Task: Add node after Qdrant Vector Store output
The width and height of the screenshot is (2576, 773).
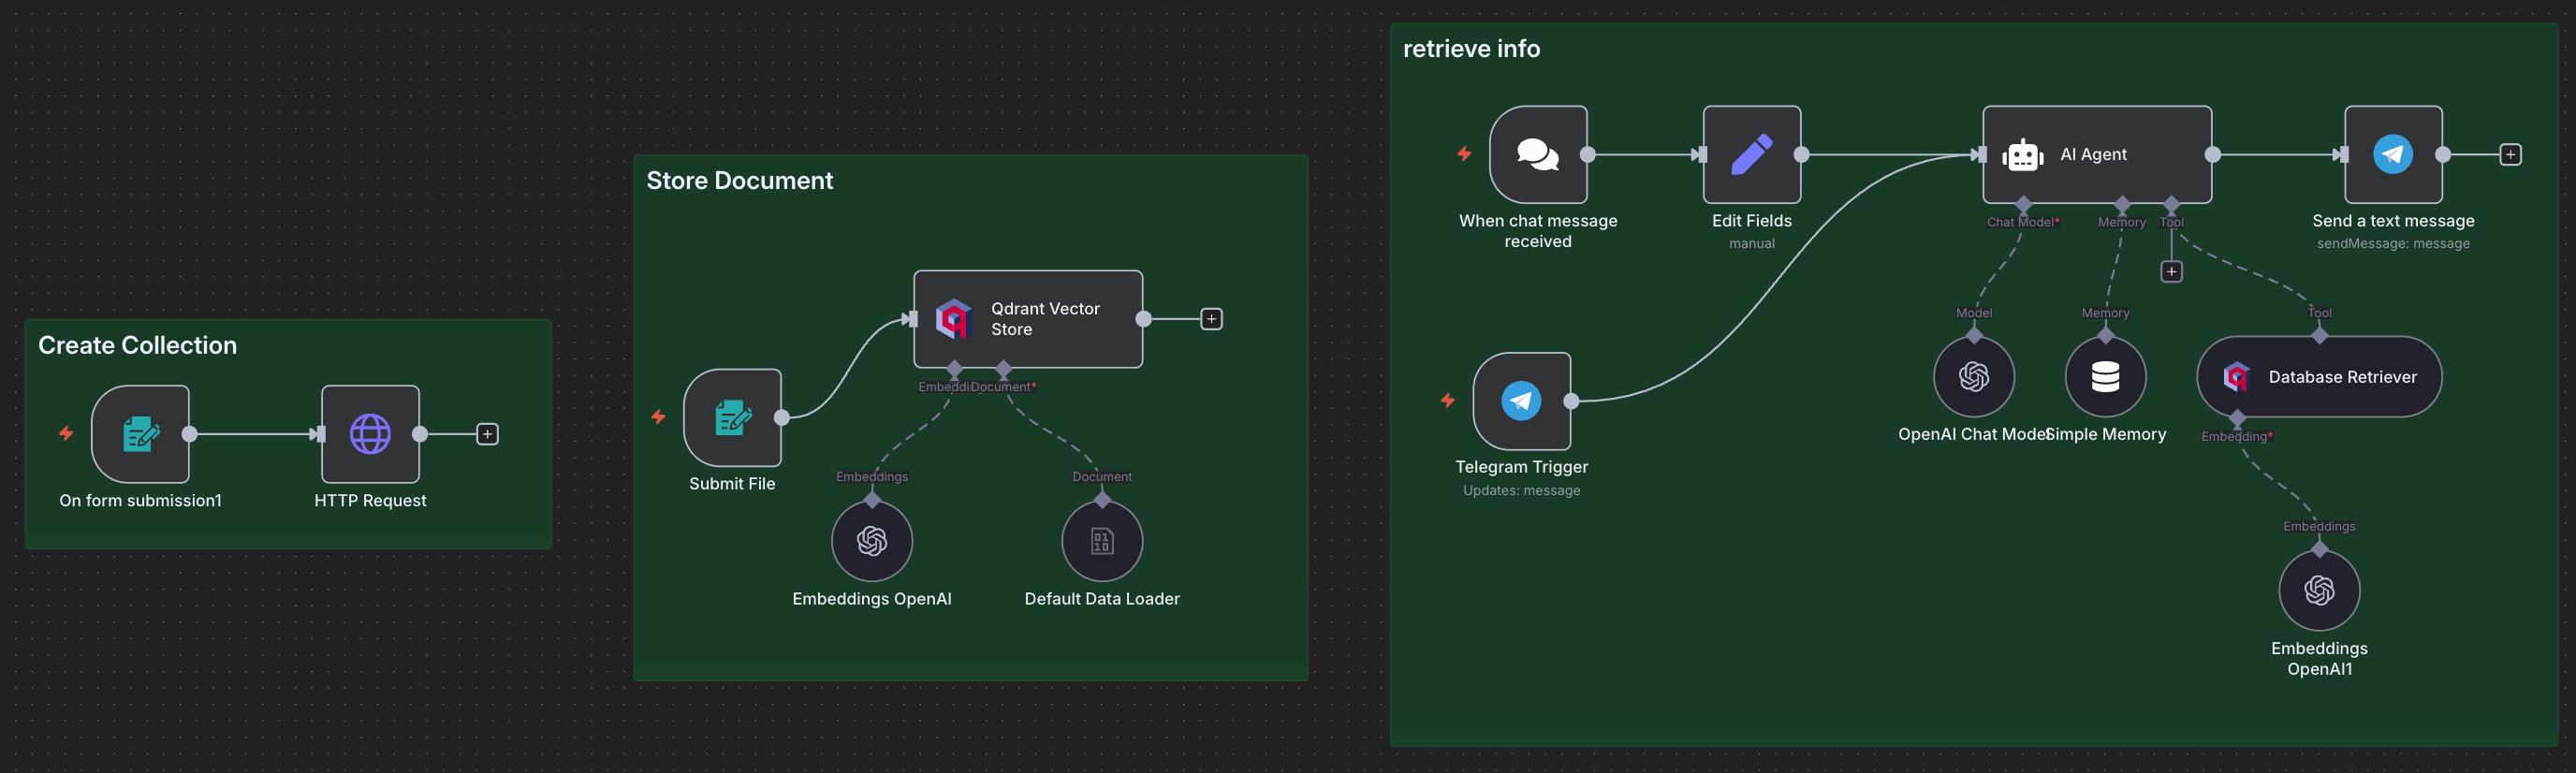Action: point(1211,319)
